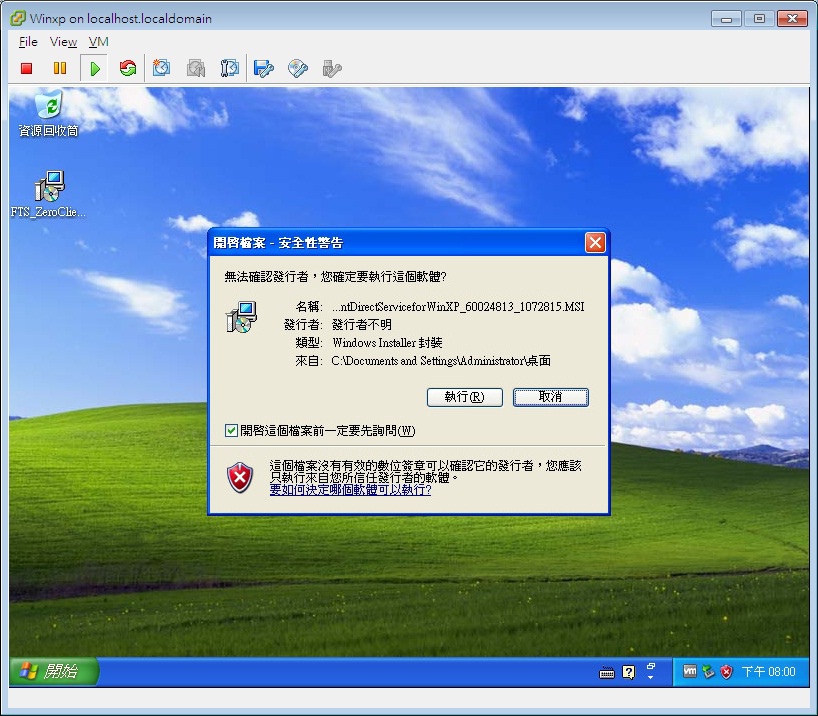Click the Safely Remove Hardware tray icon

pyautogui.click(x=708, y=672)
